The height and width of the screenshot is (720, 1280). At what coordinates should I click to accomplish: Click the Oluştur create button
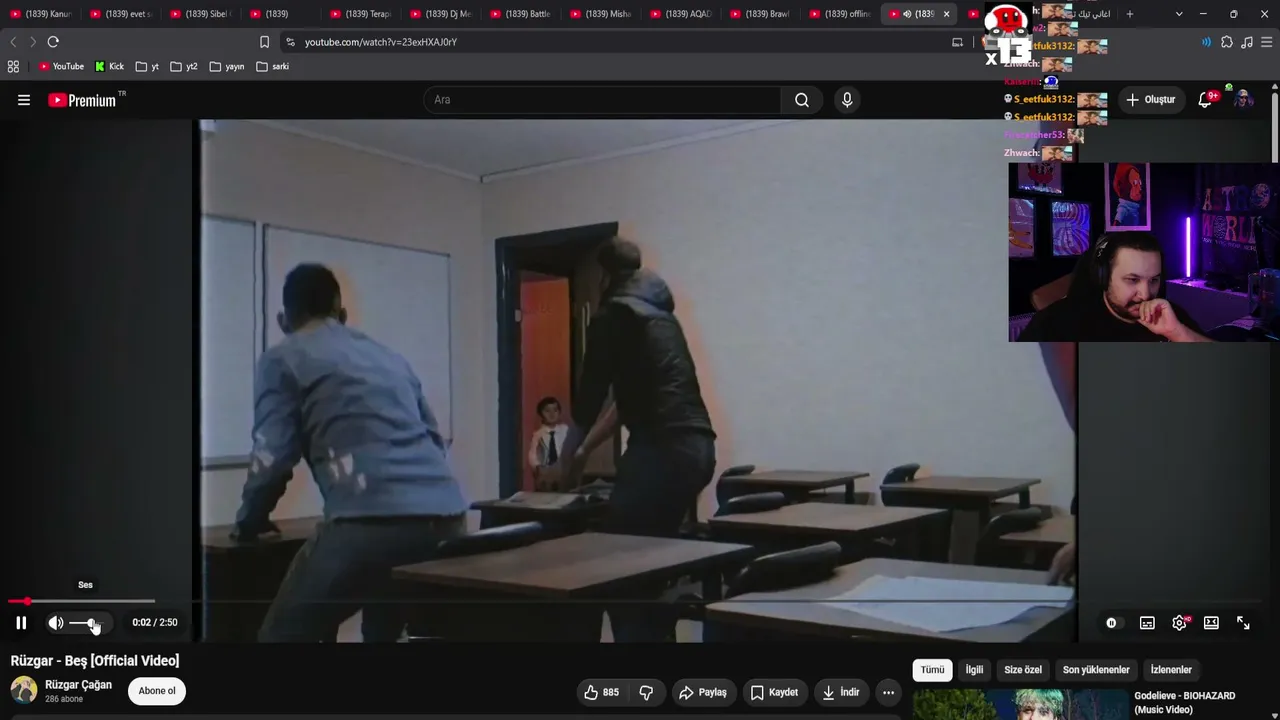click(1151, 100)
